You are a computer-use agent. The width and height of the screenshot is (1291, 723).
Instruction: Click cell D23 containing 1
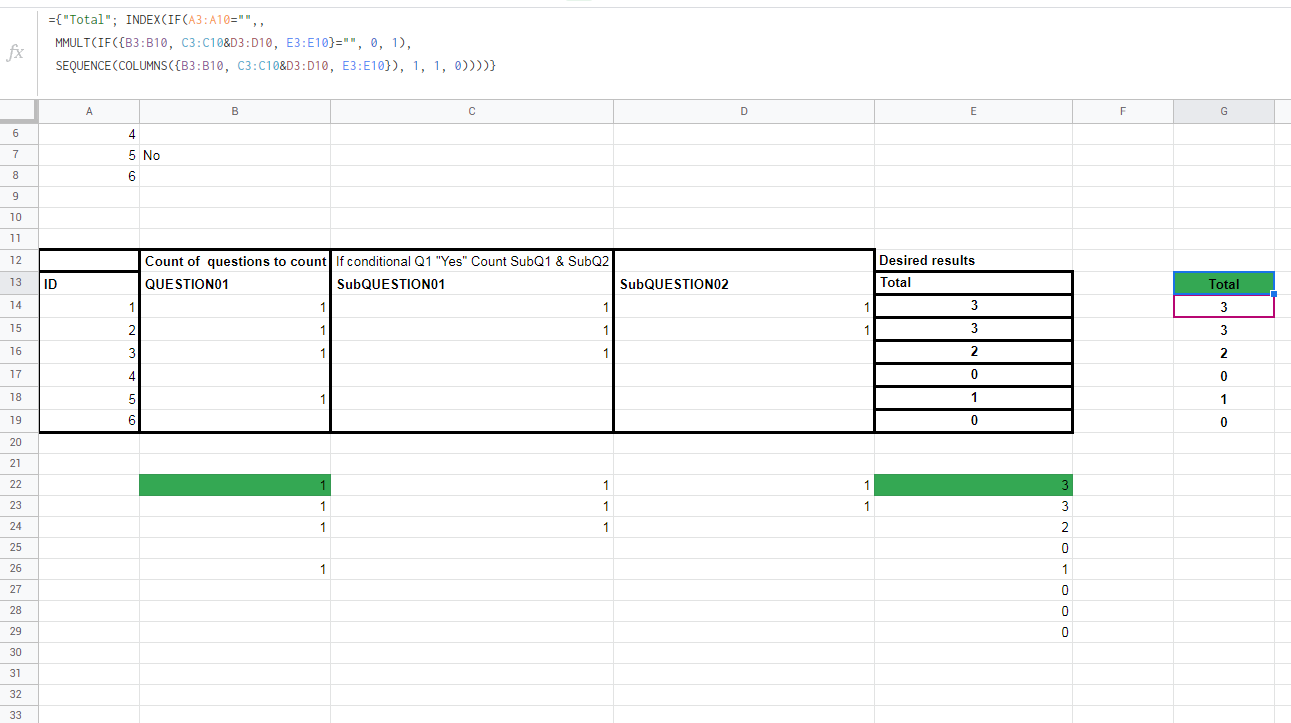click(x=744, y=506)
